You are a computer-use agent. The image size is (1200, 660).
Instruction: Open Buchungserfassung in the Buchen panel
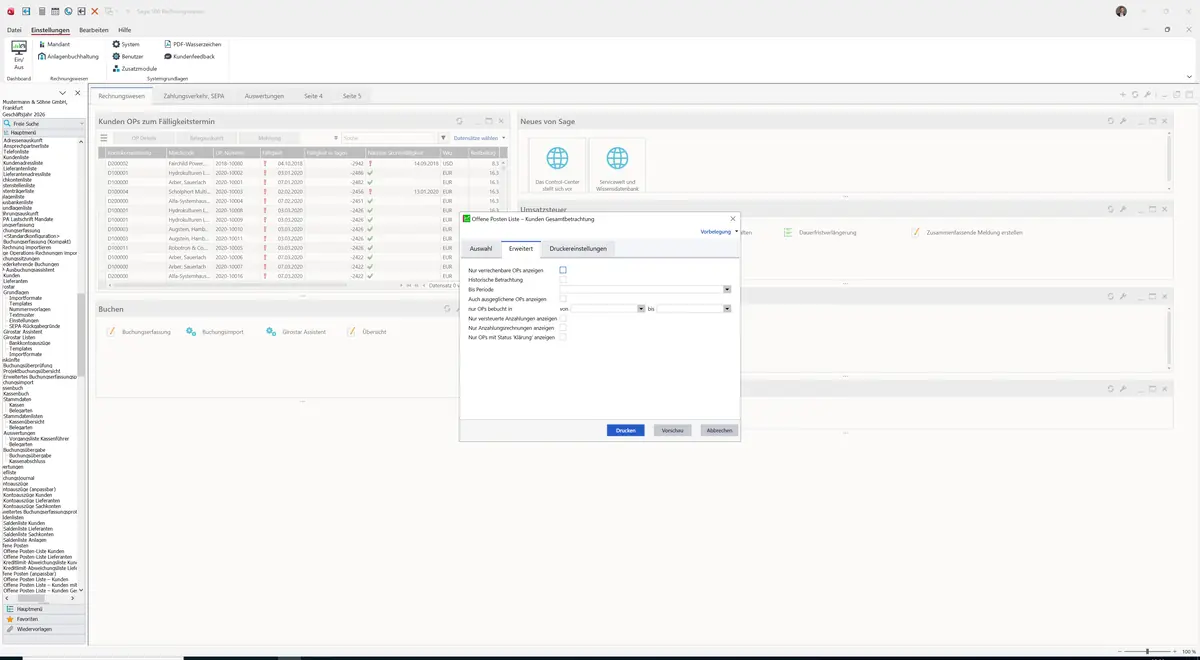(139, 332)
